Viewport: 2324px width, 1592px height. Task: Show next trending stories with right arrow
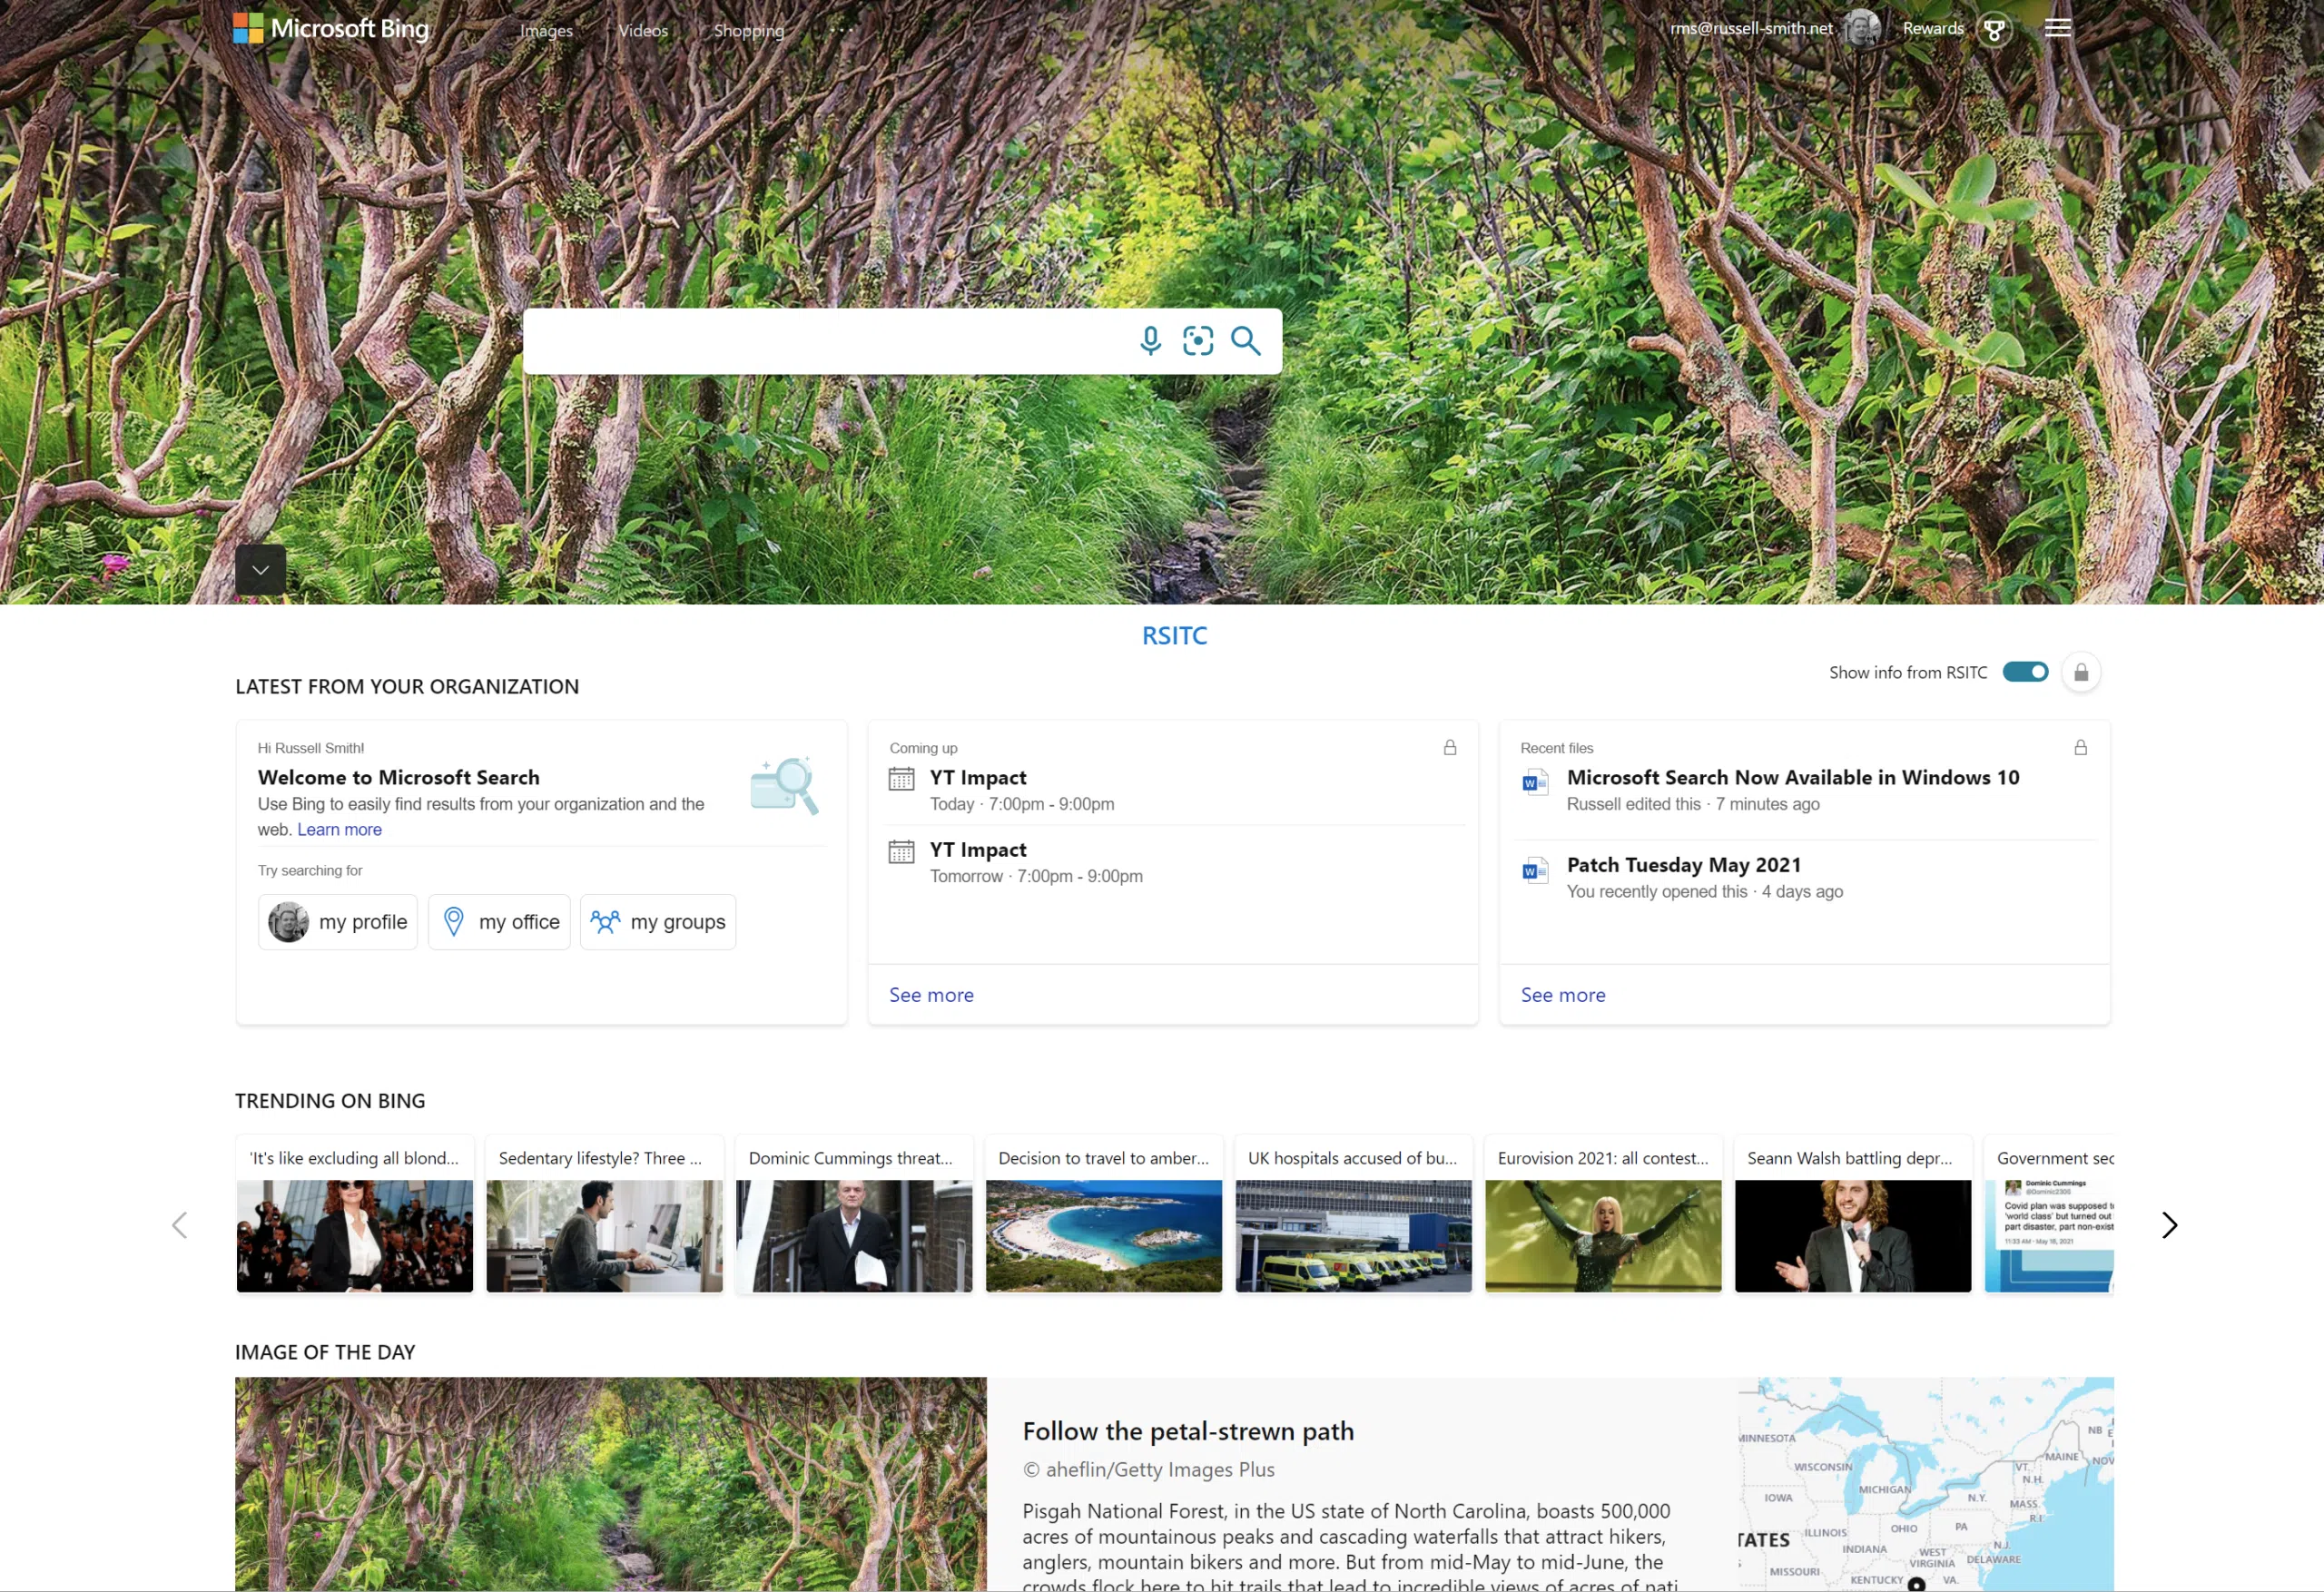click(2169, 1225)
